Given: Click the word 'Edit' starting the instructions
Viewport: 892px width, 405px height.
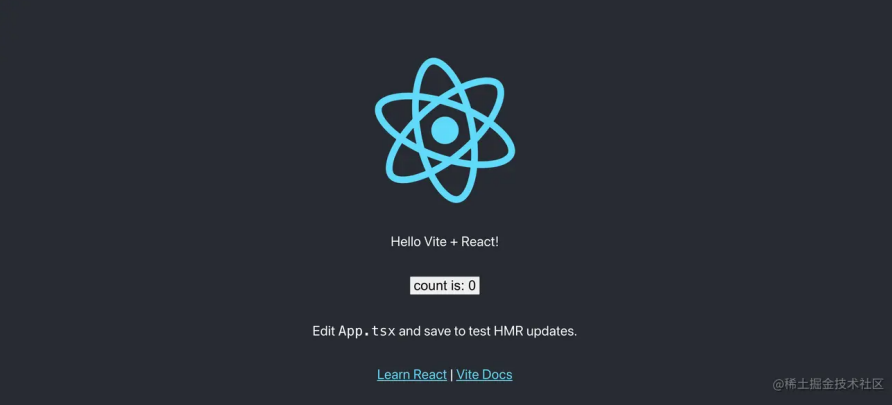Looking at the screenshot, I should pos(324,331).
